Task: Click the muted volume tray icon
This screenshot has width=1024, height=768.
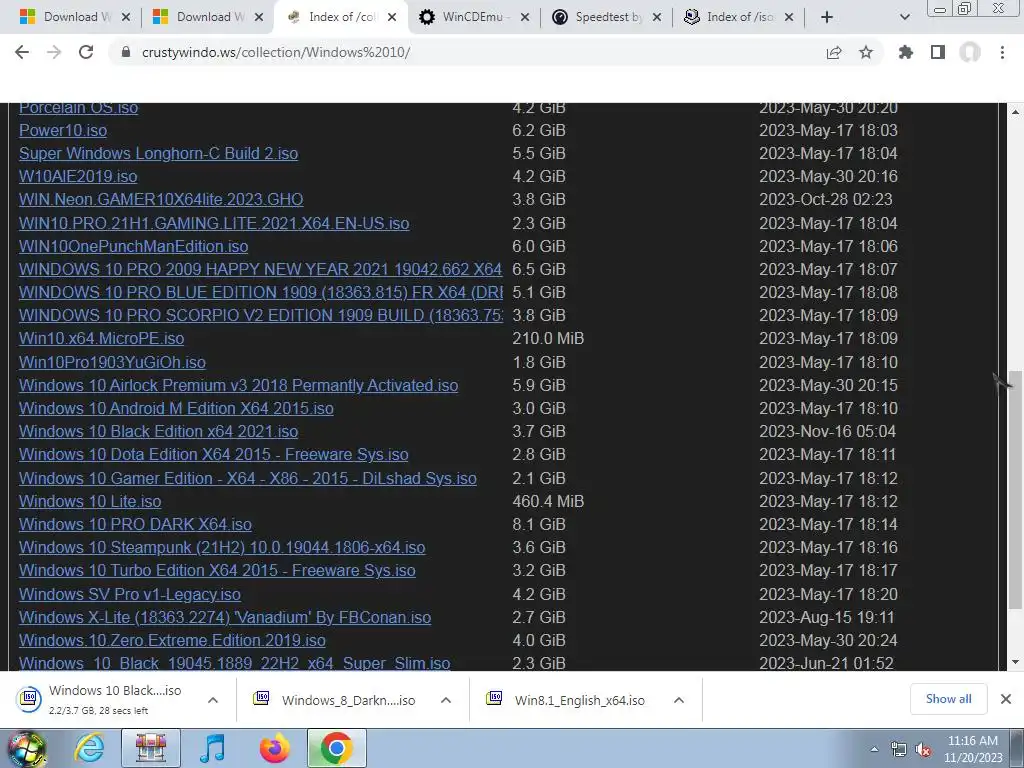Action: coord(923,750)
